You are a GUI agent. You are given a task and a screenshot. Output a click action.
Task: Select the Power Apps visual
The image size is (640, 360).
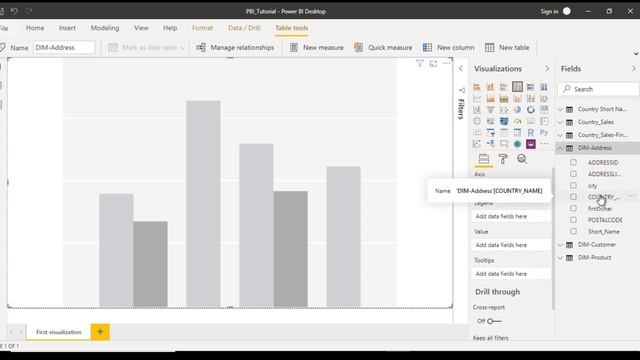[x=531, y=144]
